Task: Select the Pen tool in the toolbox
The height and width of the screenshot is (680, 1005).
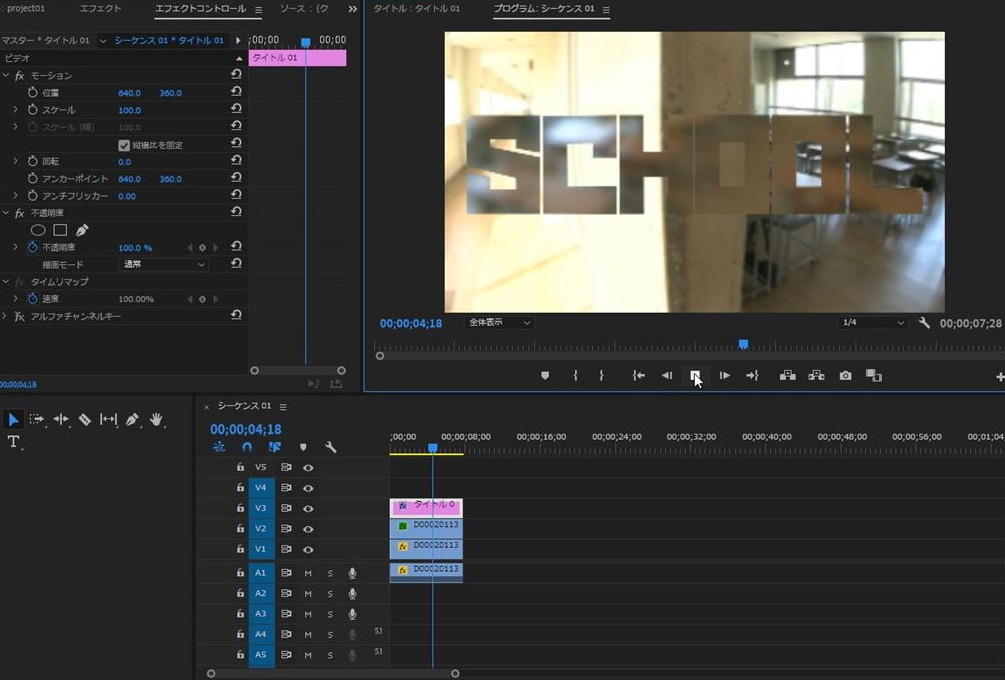Action: pos(132,420)
